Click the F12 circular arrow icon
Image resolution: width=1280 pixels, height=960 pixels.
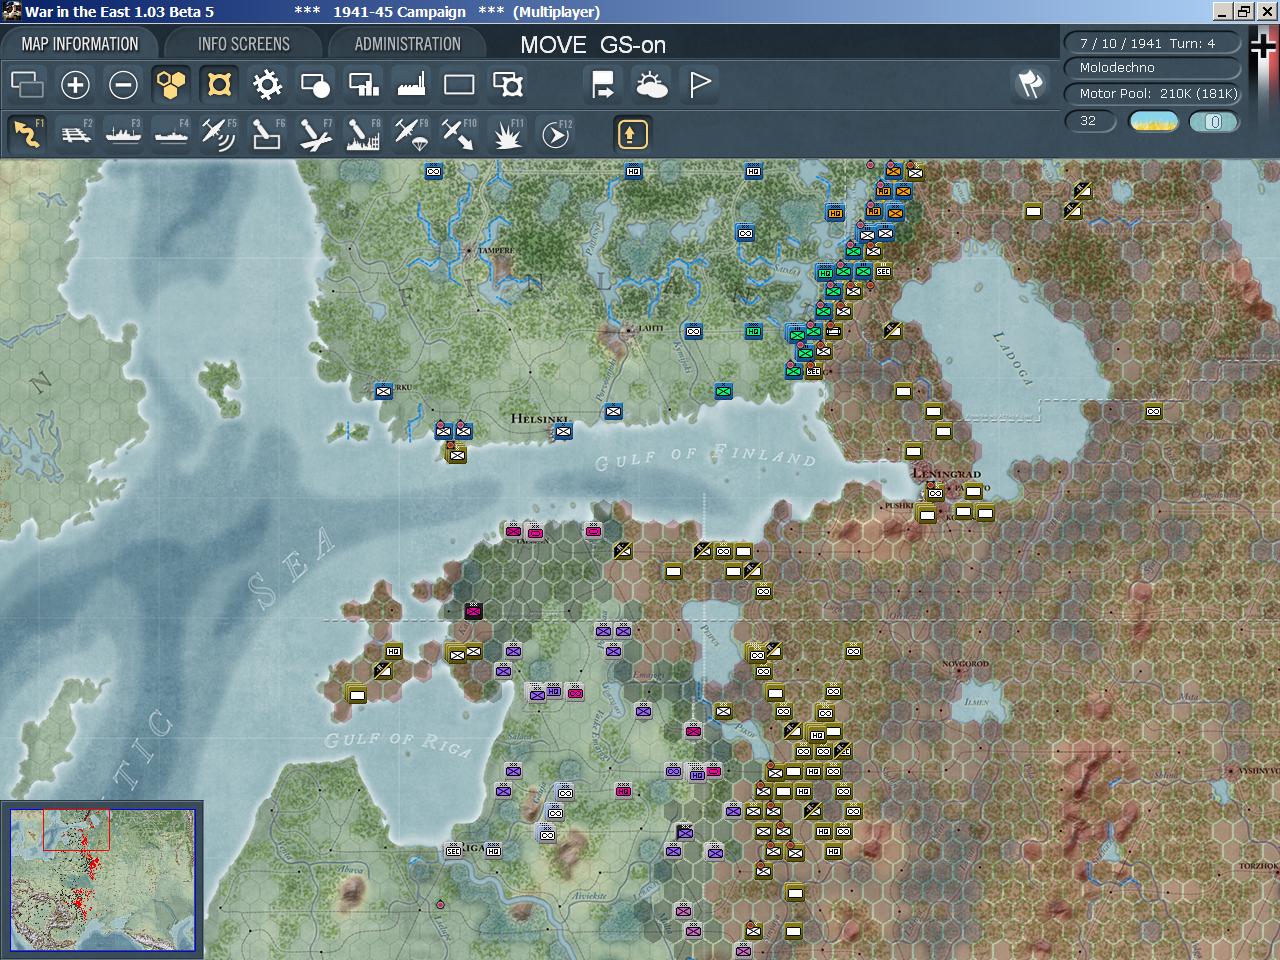coord(555,134)
